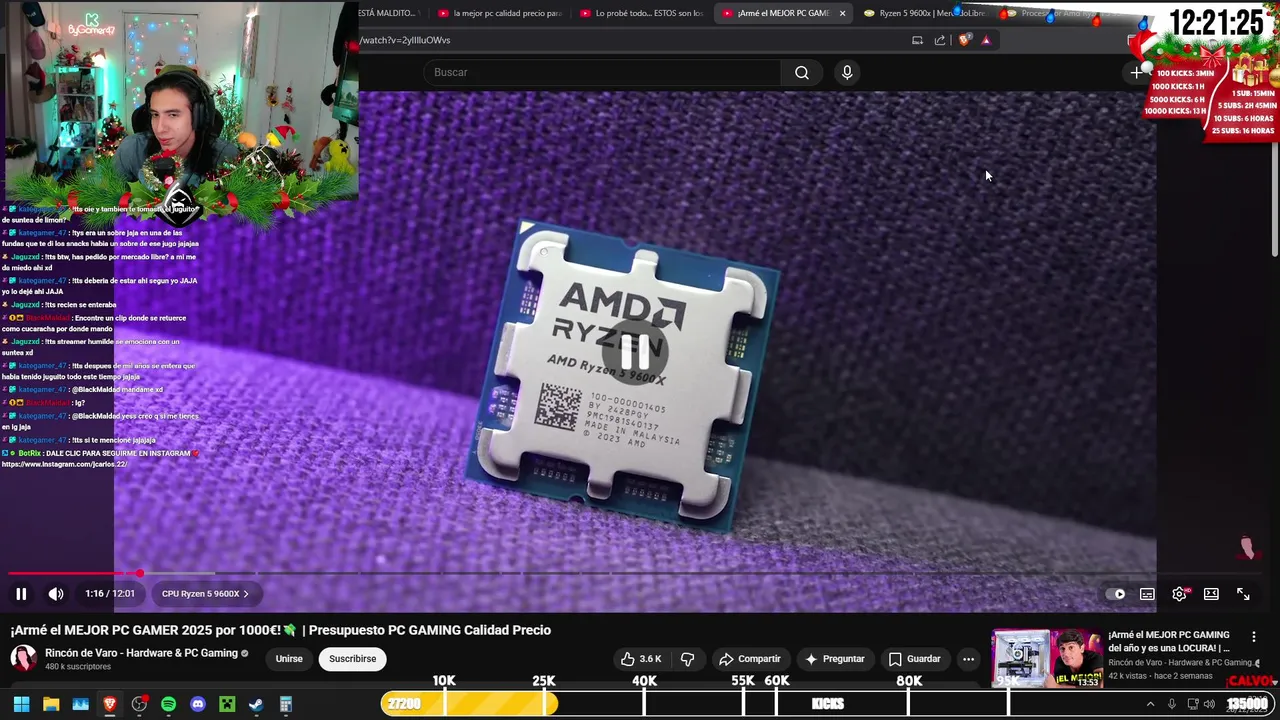Click the system tray microphone icon
Image resolution: width=1280 pixels, height=720 pixels.
(x=1172, y=704)
